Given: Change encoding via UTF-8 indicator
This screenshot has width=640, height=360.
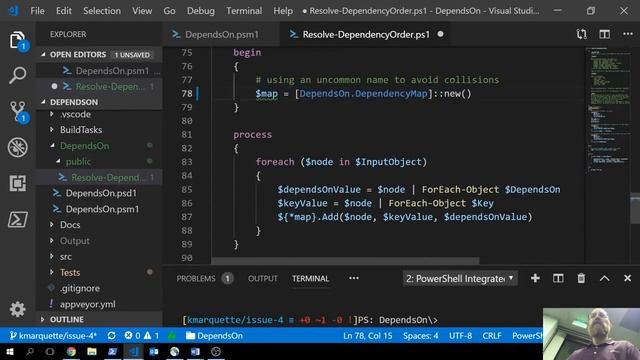Looking at the screenshot, I should (x=460, y=336).
